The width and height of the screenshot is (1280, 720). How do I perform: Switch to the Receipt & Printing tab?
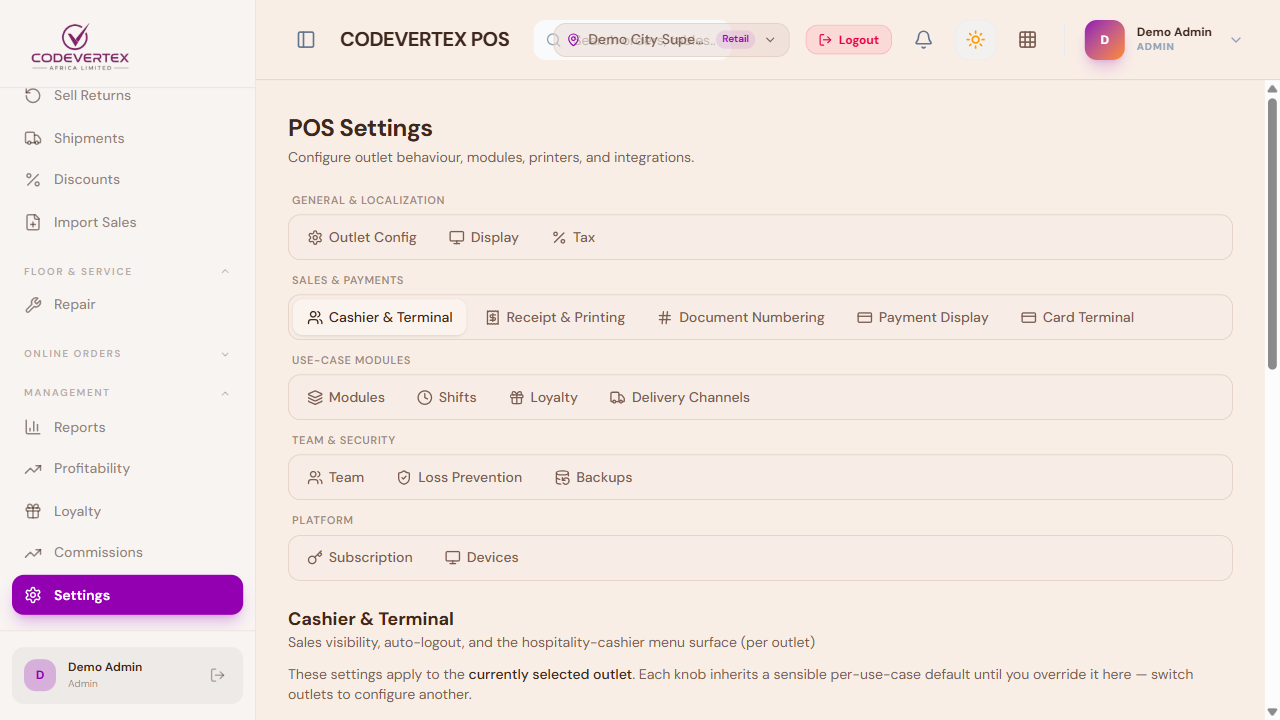pos(555,317)
